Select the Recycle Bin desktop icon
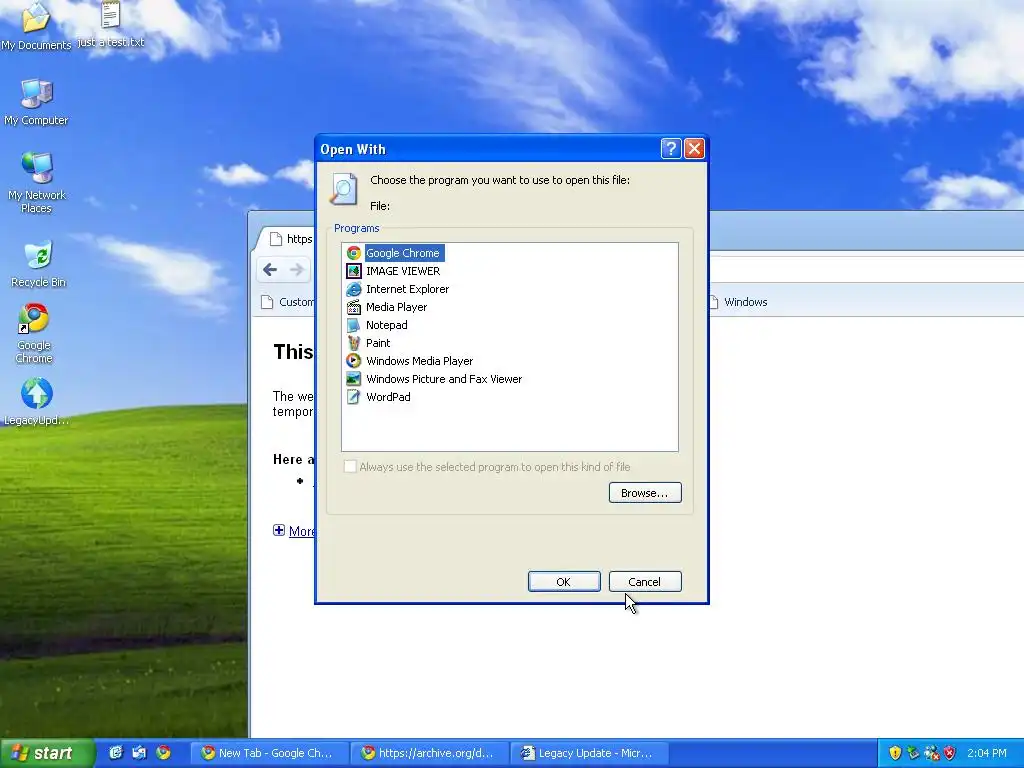Viewport: 1024px width, 768px height. pos(39,264)
